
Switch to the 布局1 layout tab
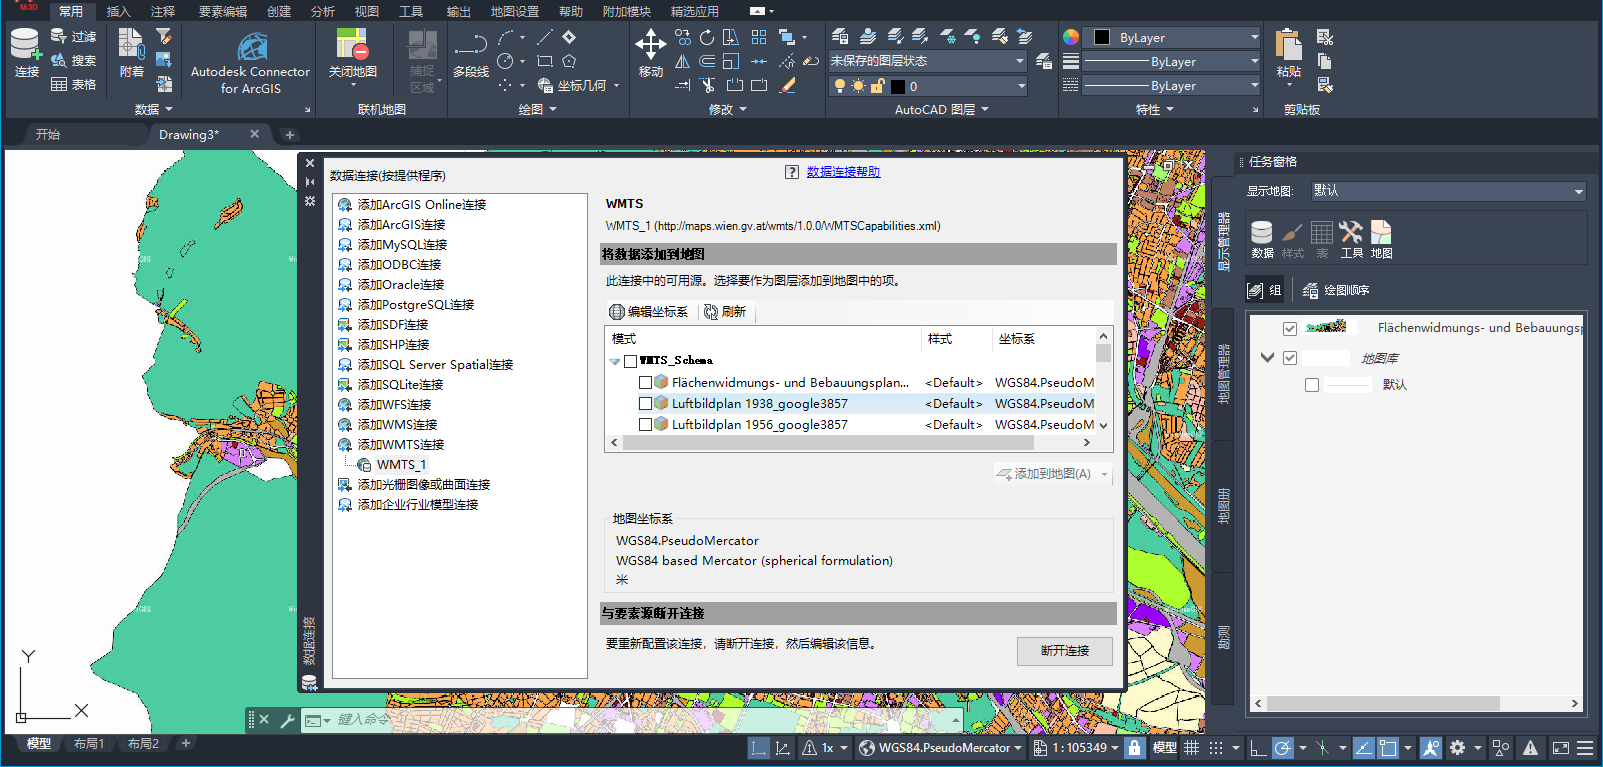88,744
